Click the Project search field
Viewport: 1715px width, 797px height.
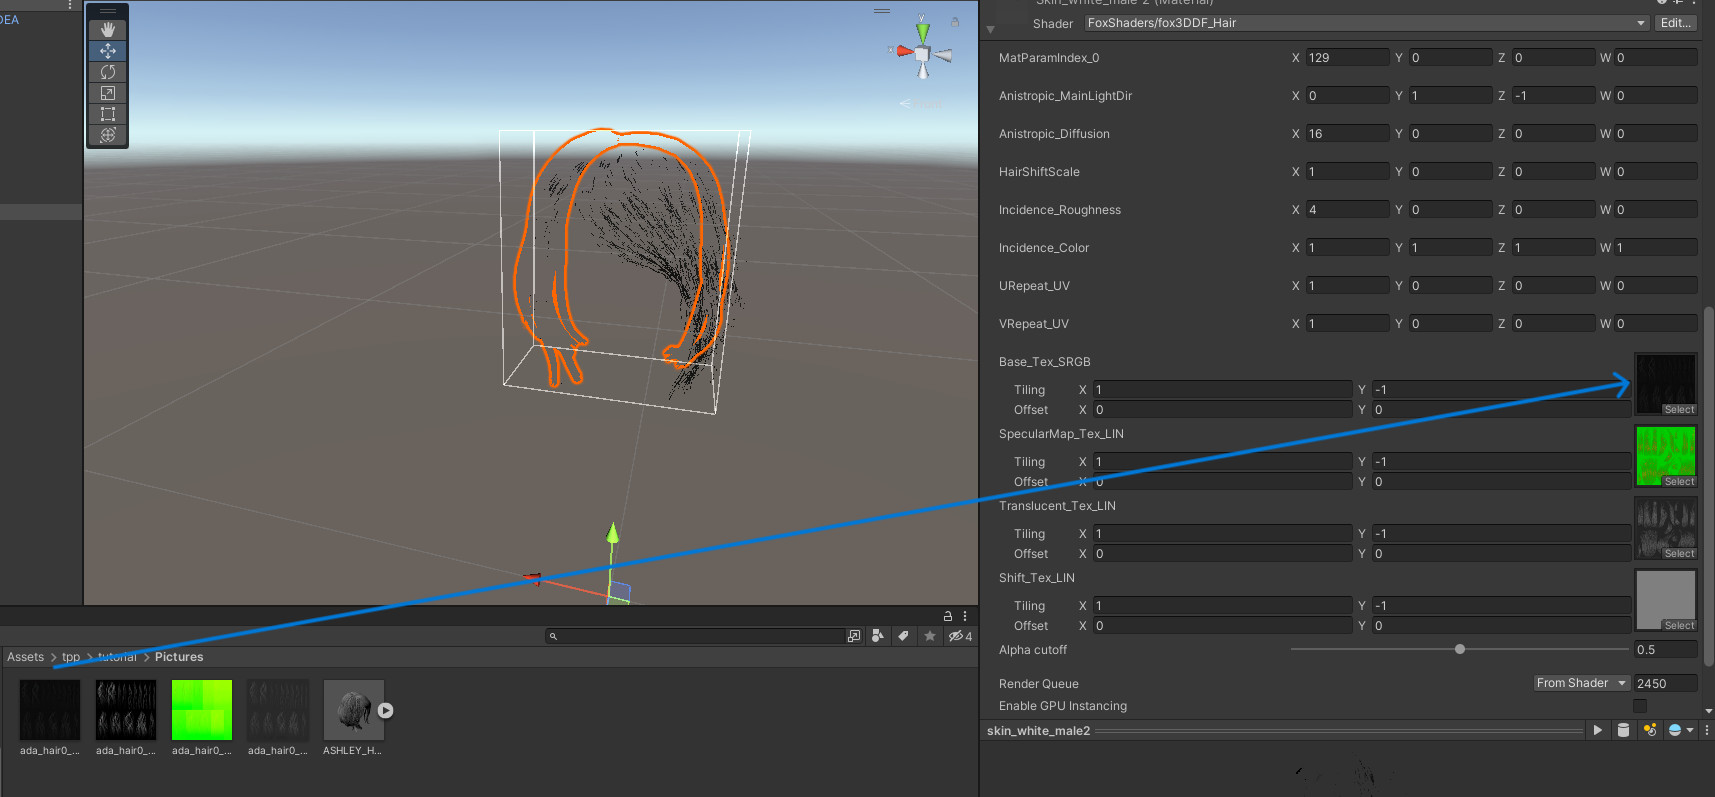[x=695, y=636]
